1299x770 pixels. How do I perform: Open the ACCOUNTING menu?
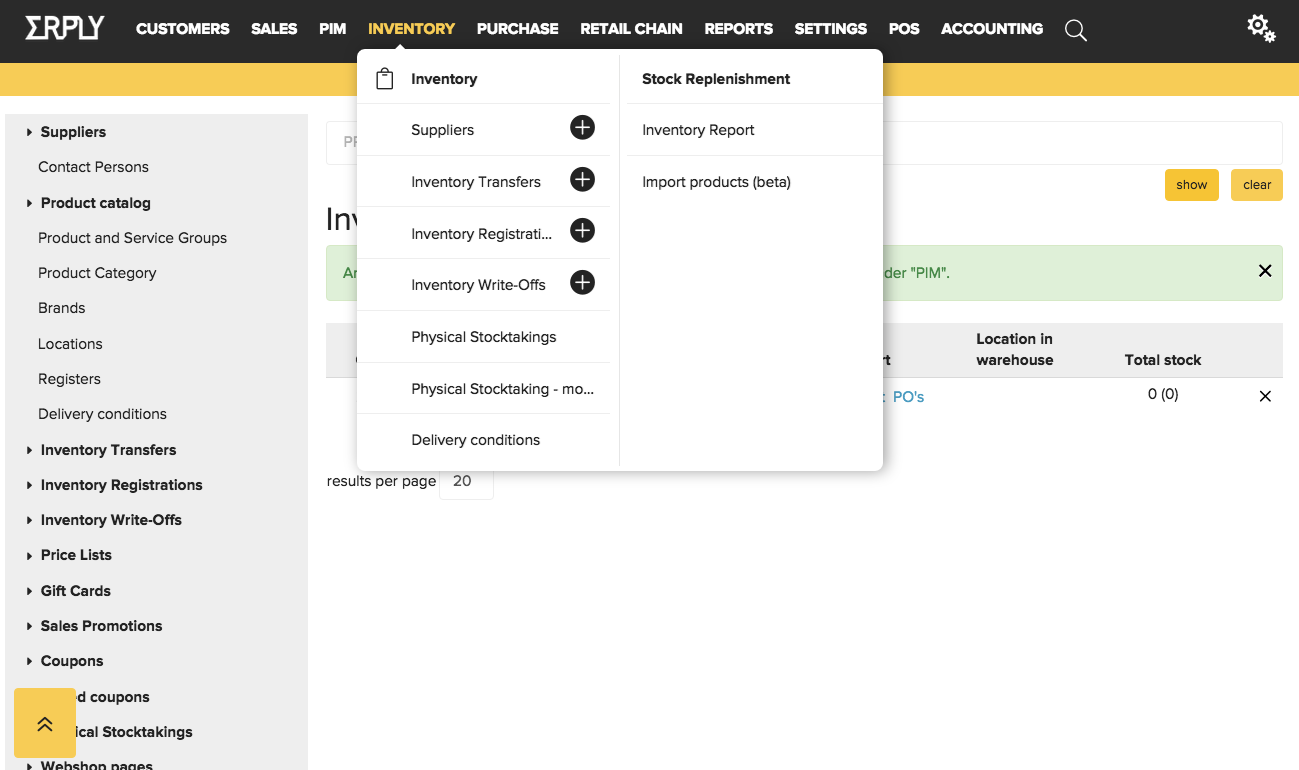click(992, 29)
